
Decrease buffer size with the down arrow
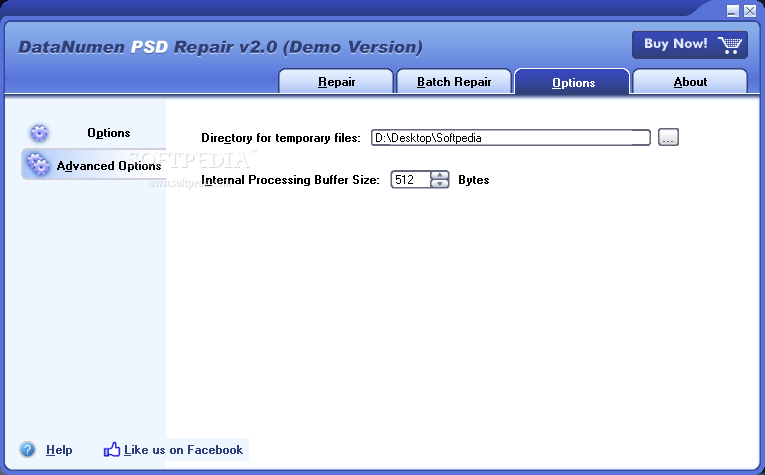click(440, 184)
